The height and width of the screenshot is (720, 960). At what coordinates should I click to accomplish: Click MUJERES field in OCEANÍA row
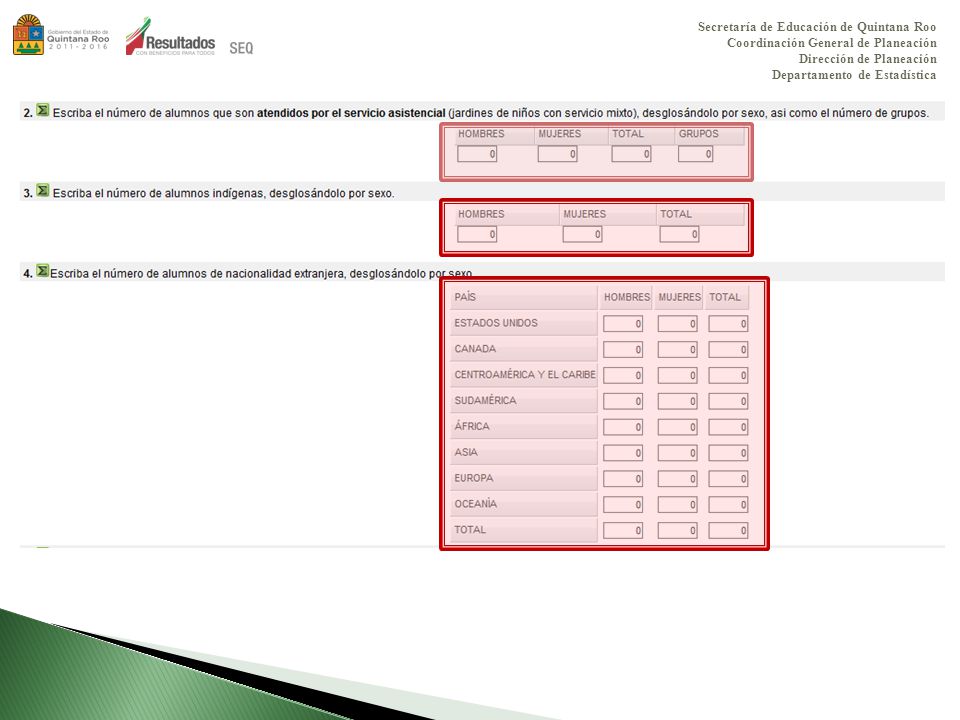677,504
